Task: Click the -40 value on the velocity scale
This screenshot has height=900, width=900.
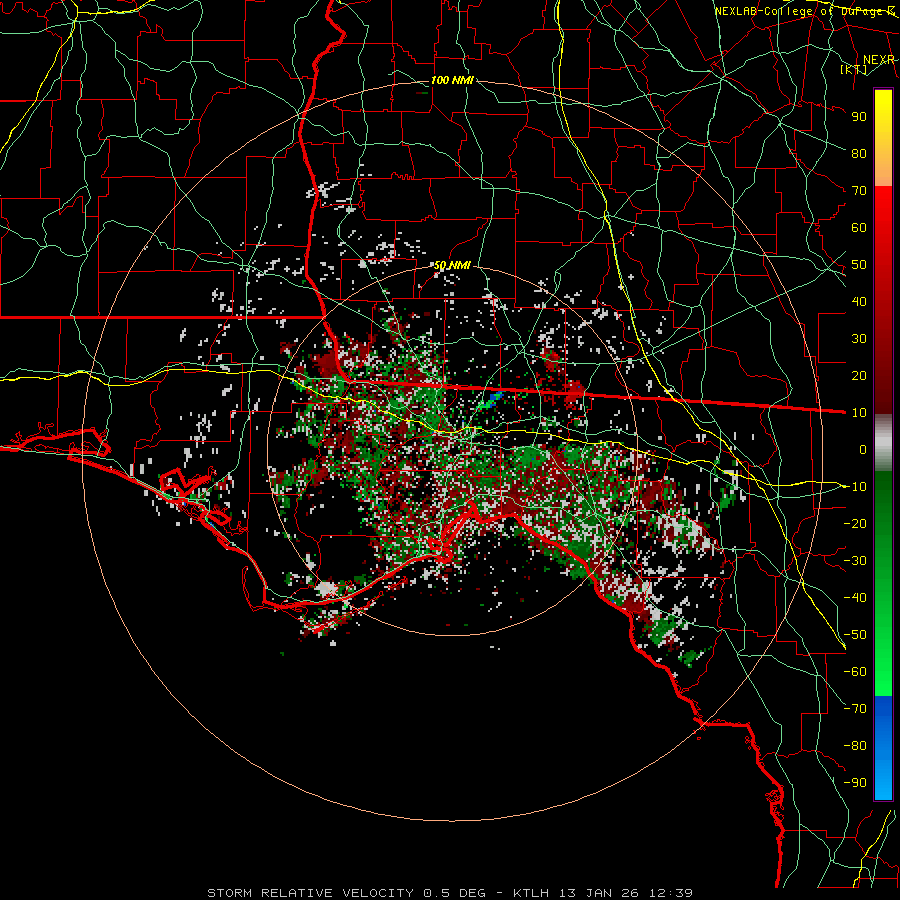Action: (855, 598)
